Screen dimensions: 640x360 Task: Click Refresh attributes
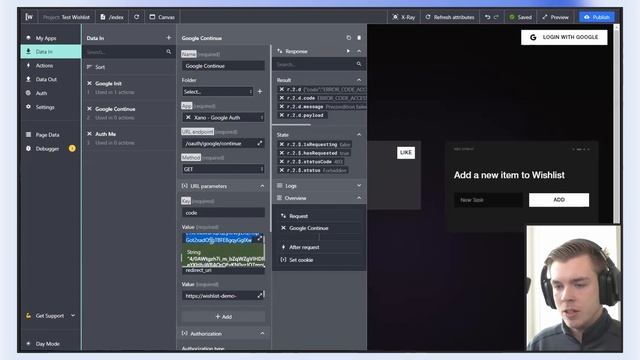click(450, 17)
